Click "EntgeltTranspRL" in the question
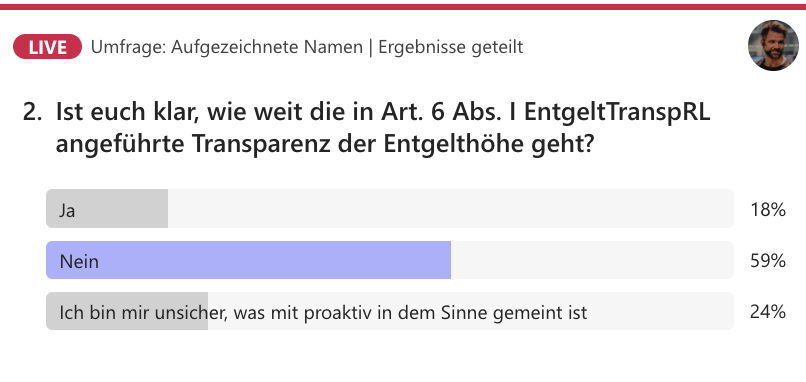806x382 pixels. tap(617, 114)
